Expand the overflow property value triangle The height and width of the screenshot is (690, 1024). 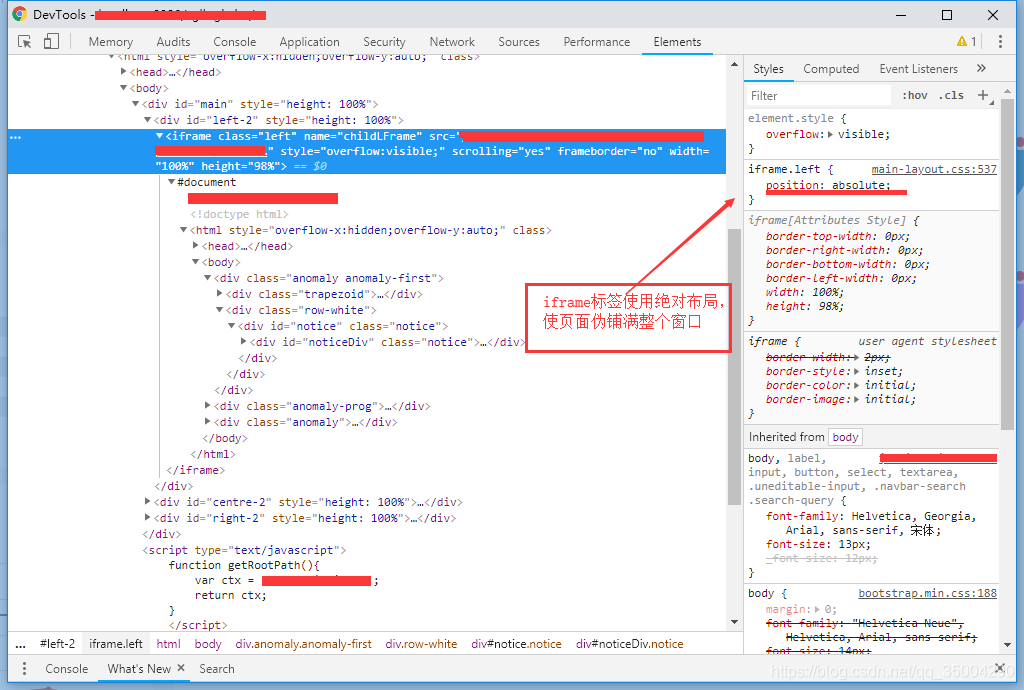[x=831, y=134]
